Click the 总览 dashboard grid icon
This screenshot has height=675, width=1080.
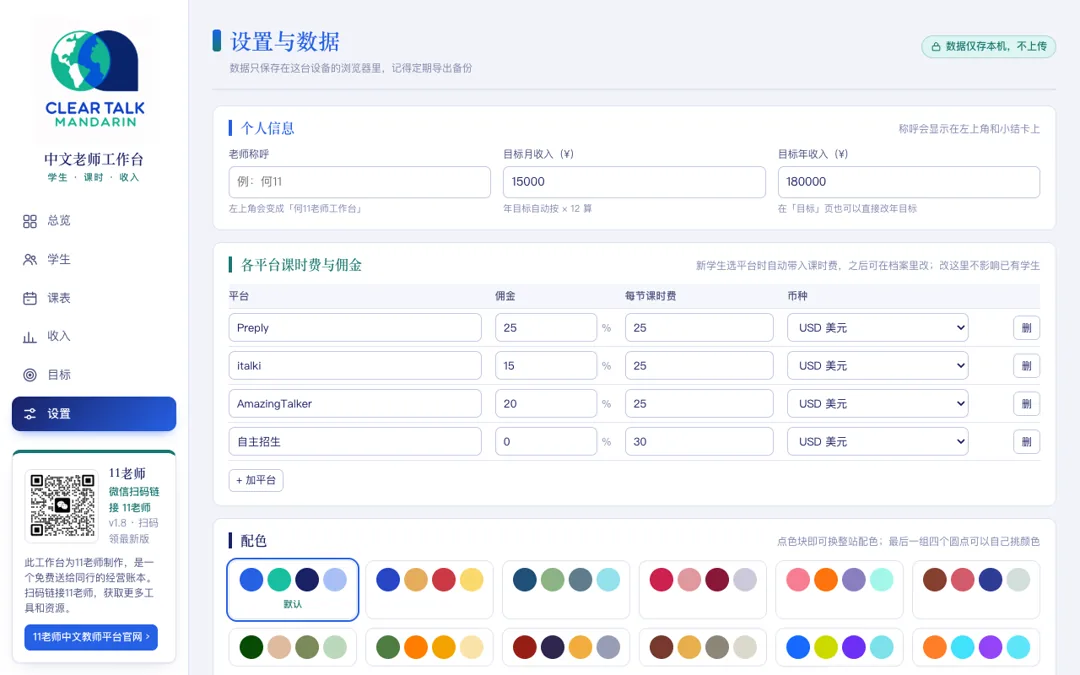click(30, 221)
